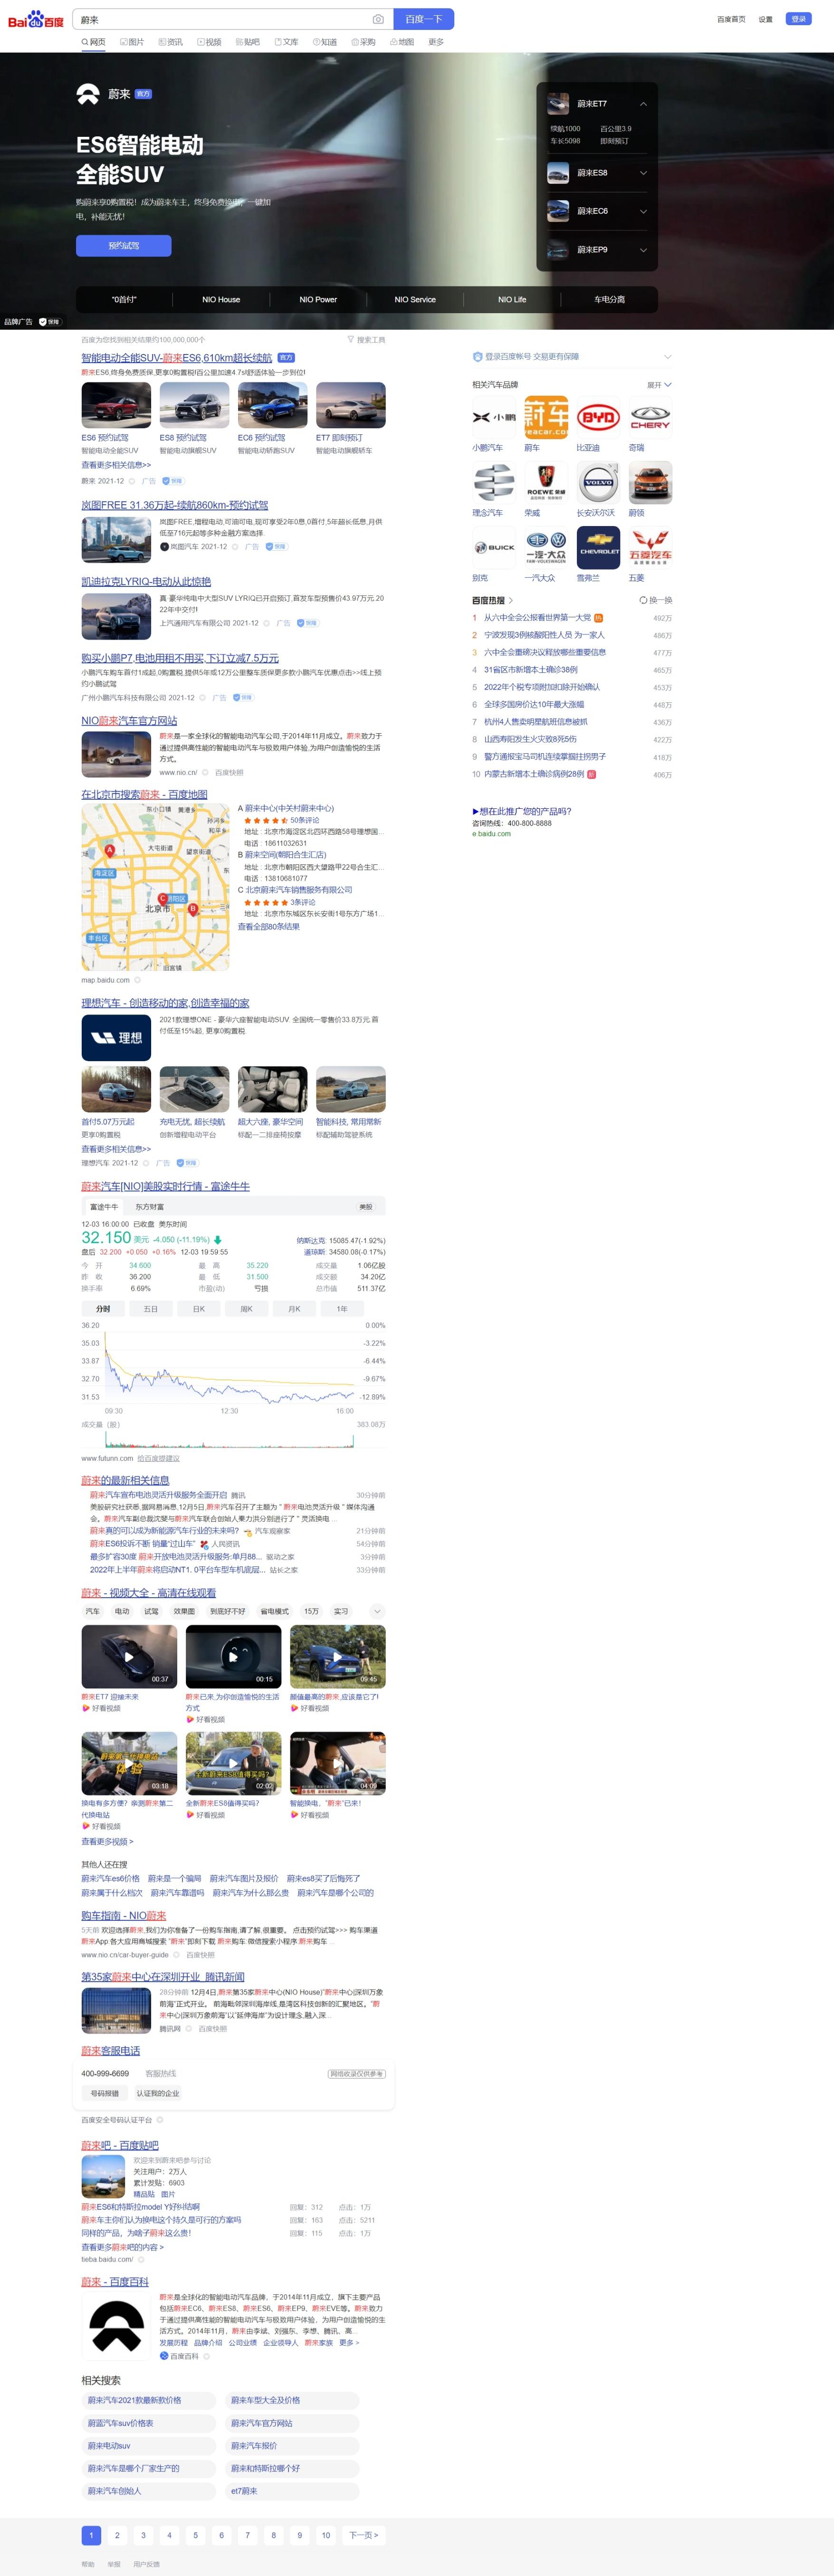Click the 理念汽车 brand logo

point(494,483)
